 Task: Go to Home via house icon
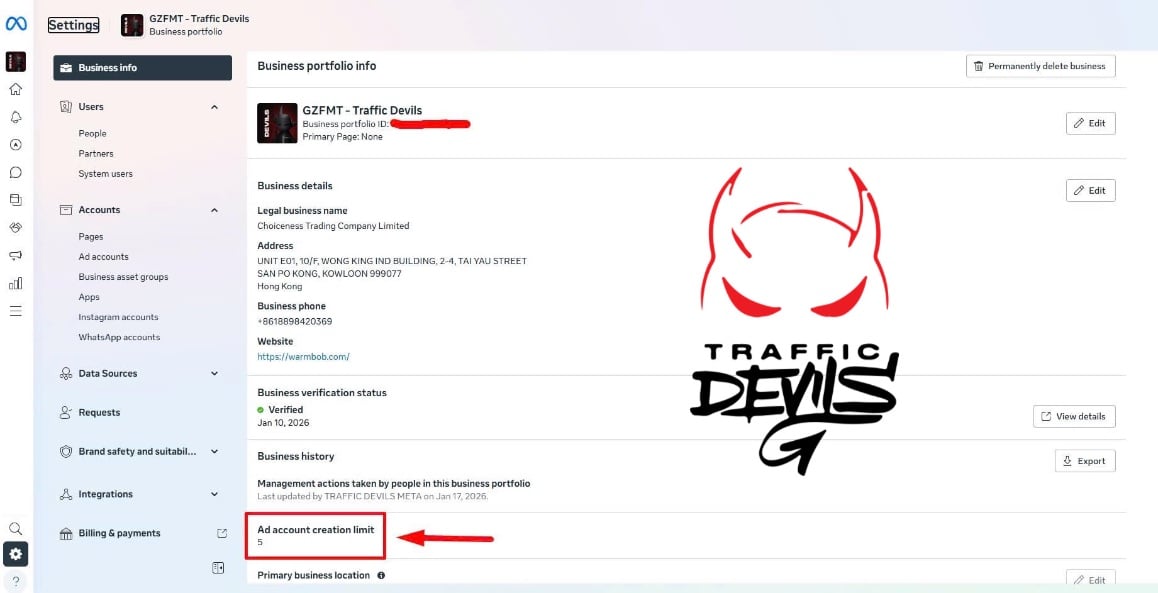click(16, 89)
